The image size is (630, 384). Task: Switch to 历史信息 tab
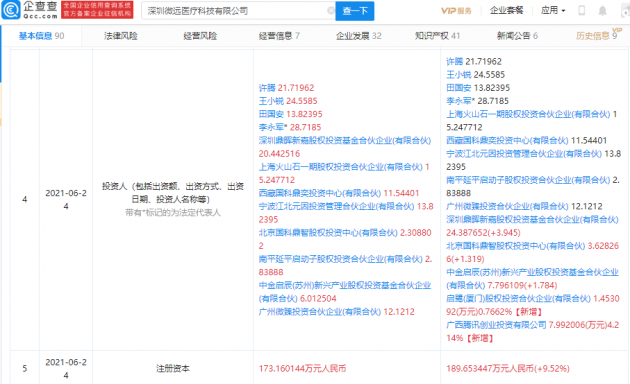click(597, 36)
